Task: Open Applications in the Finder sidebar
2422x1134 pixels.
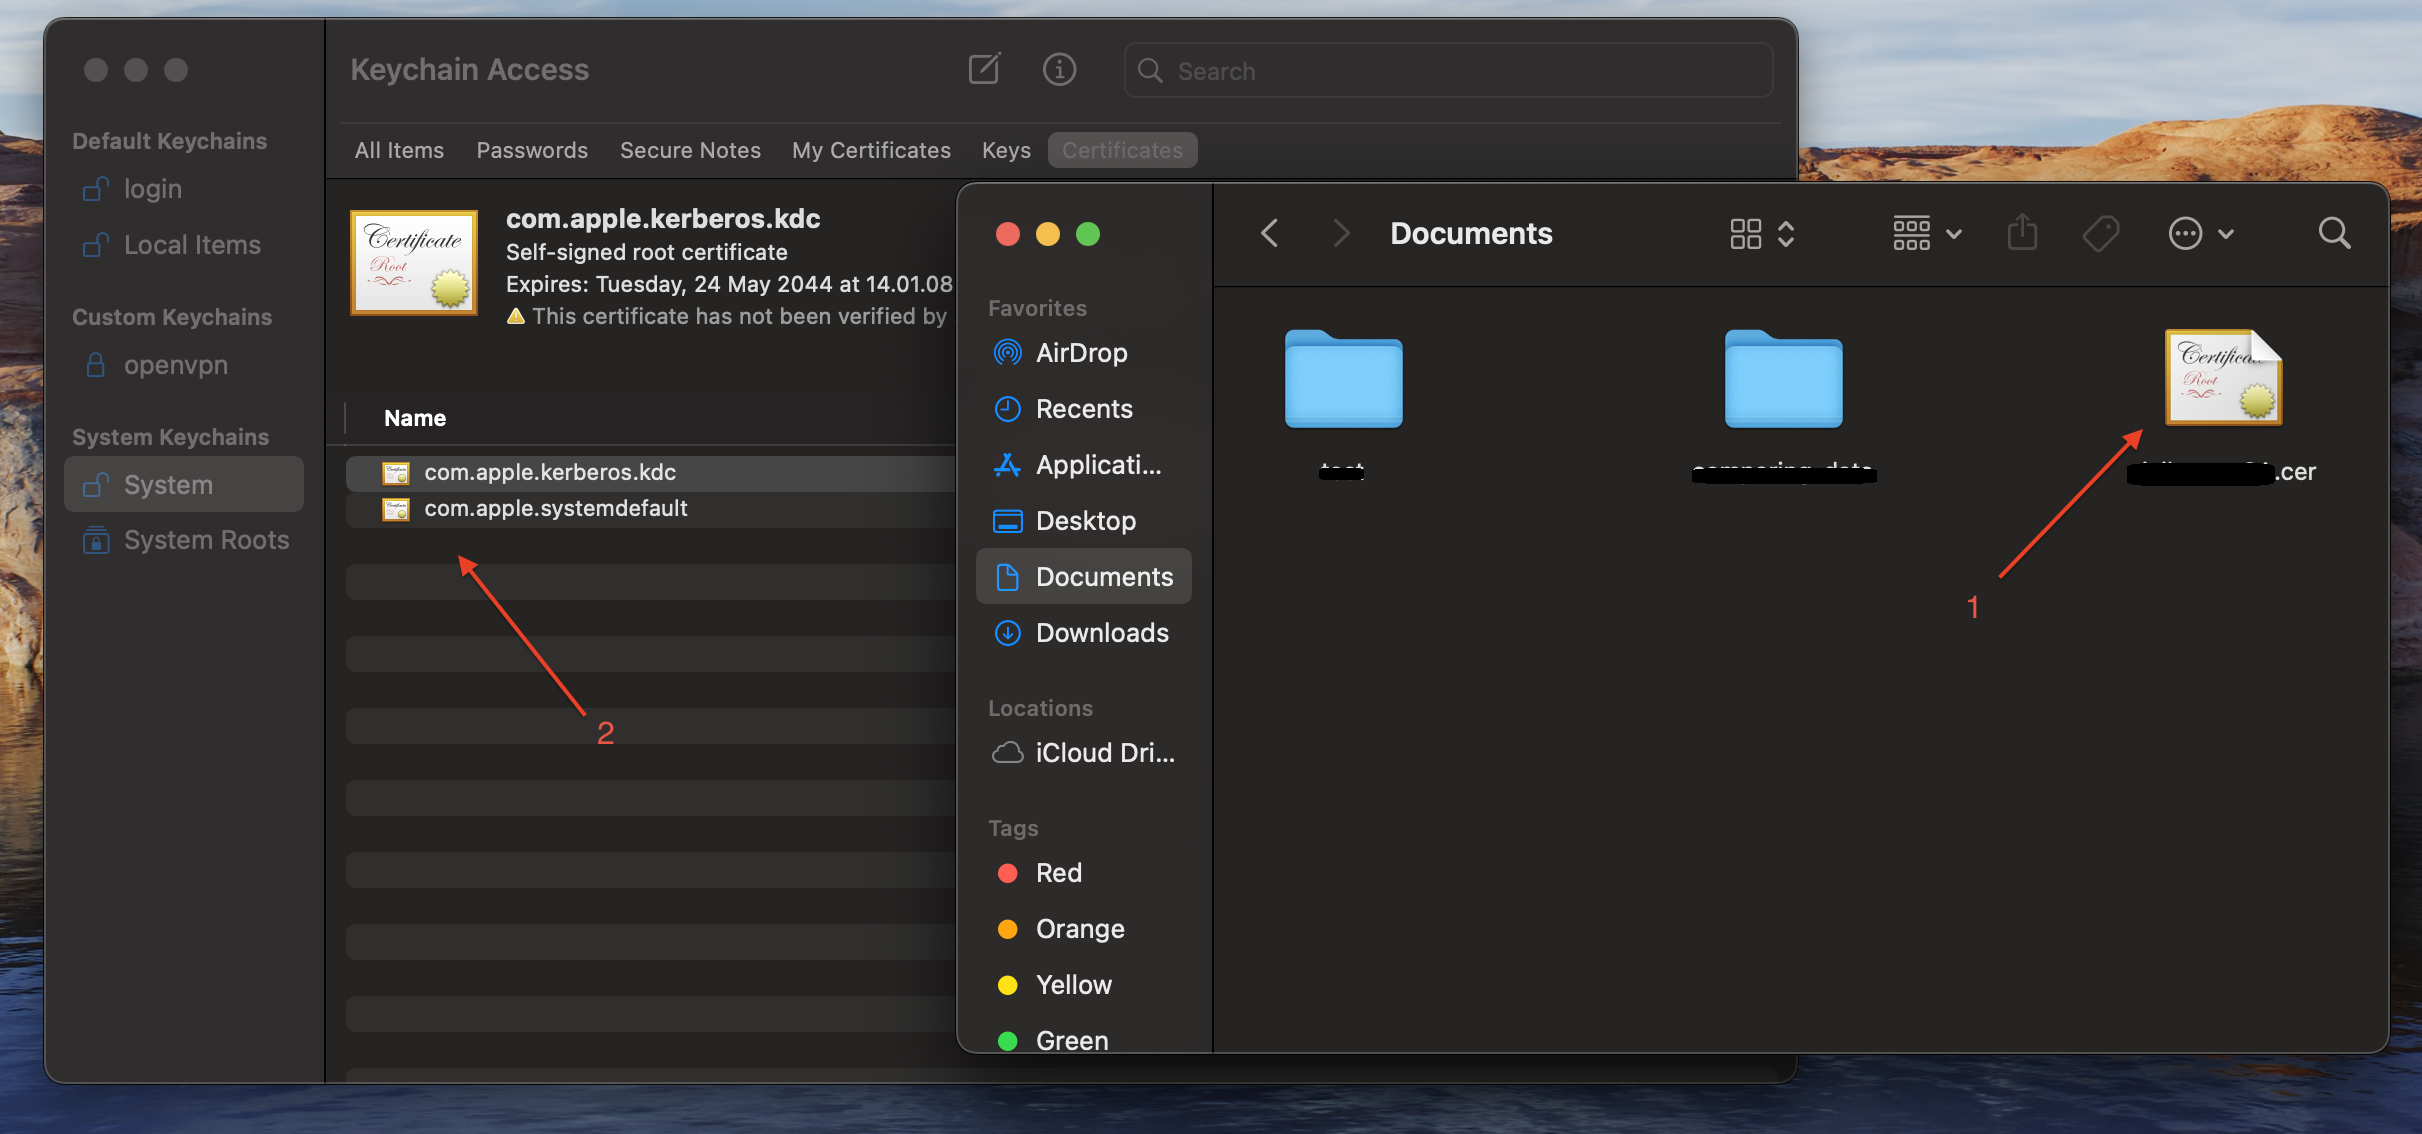Action: point(1084,465)
